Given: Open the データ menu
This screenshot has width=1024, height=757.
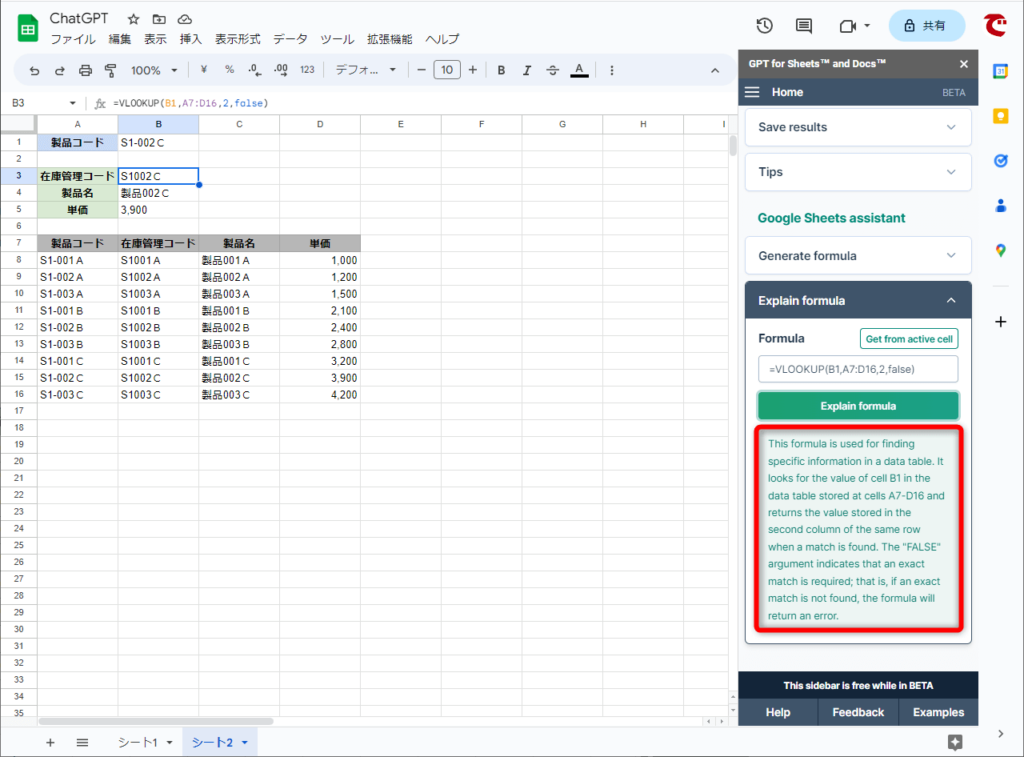Looking at the screenshot, I should tap(291, 39).
